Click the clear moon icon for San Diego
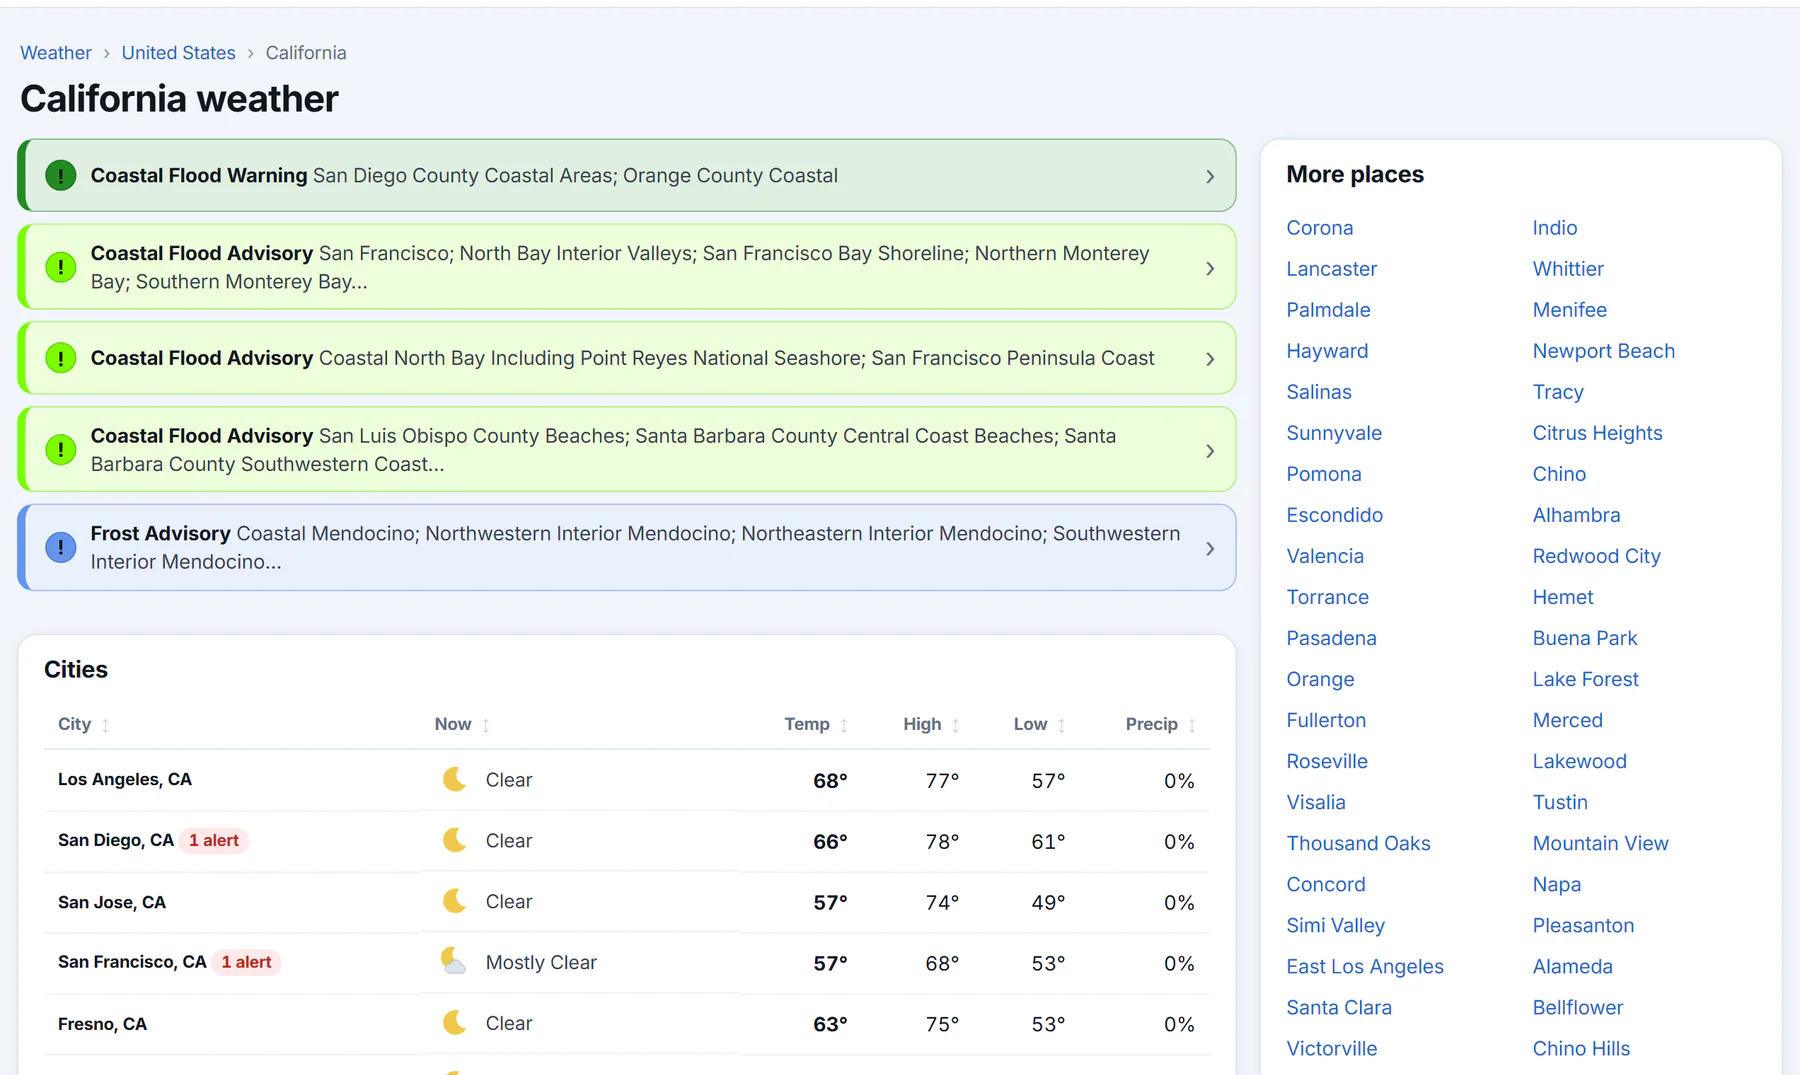 455,840
